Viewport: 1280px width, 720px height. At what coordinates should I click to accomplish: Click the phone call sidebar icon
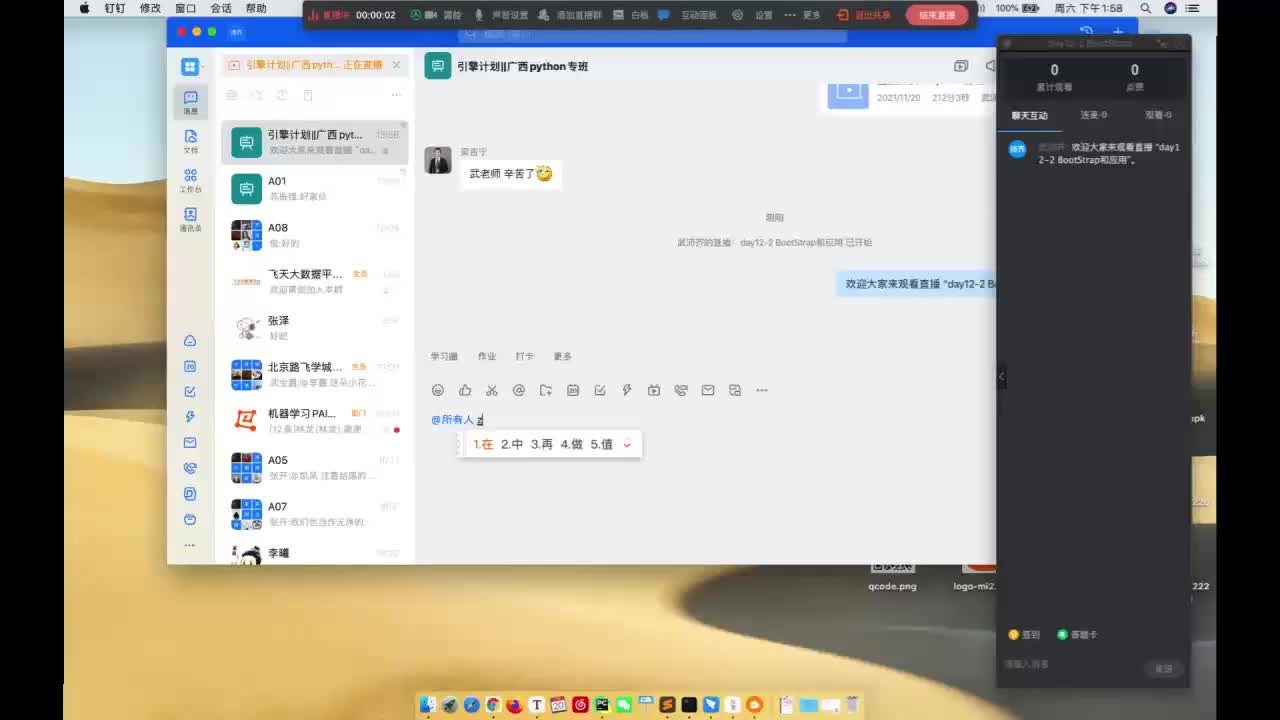pos(190,468)
